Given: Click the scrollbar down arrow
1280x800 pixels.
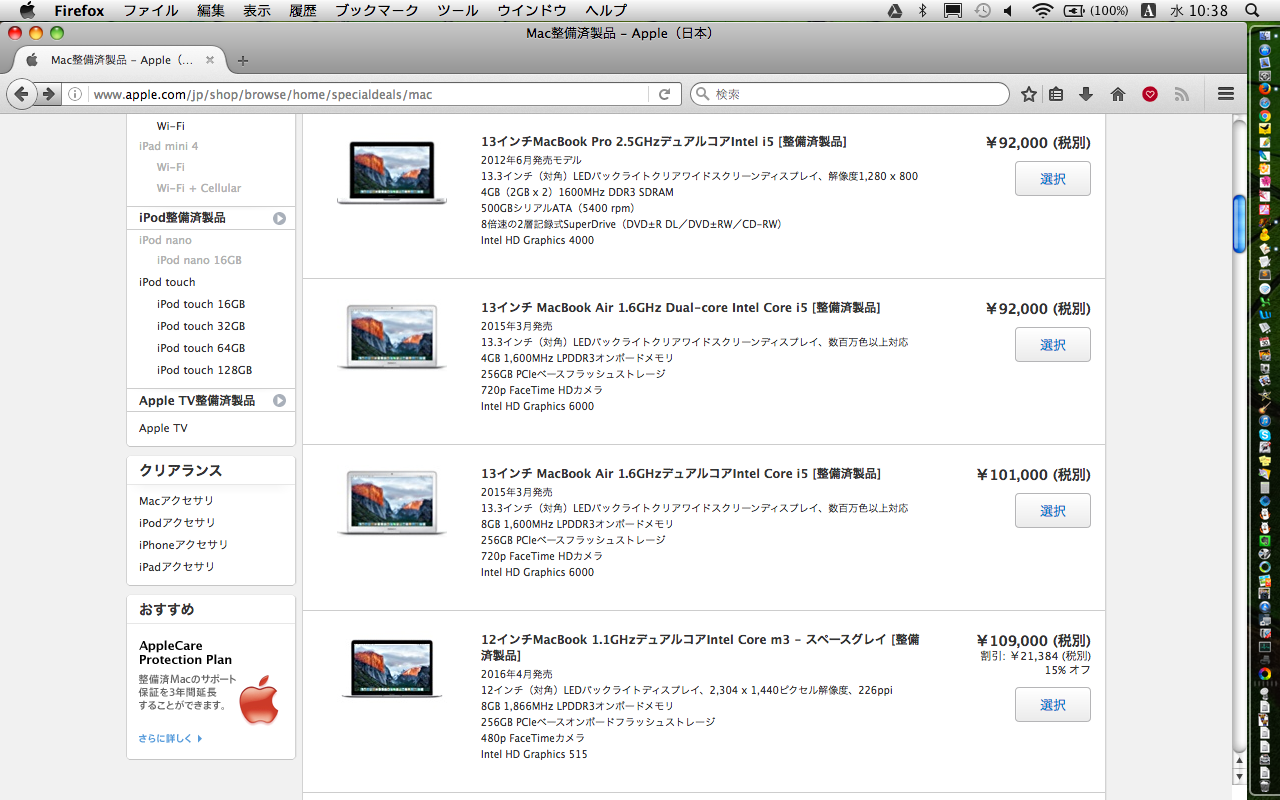Looking at the screenshot, I should point(1239,776).
